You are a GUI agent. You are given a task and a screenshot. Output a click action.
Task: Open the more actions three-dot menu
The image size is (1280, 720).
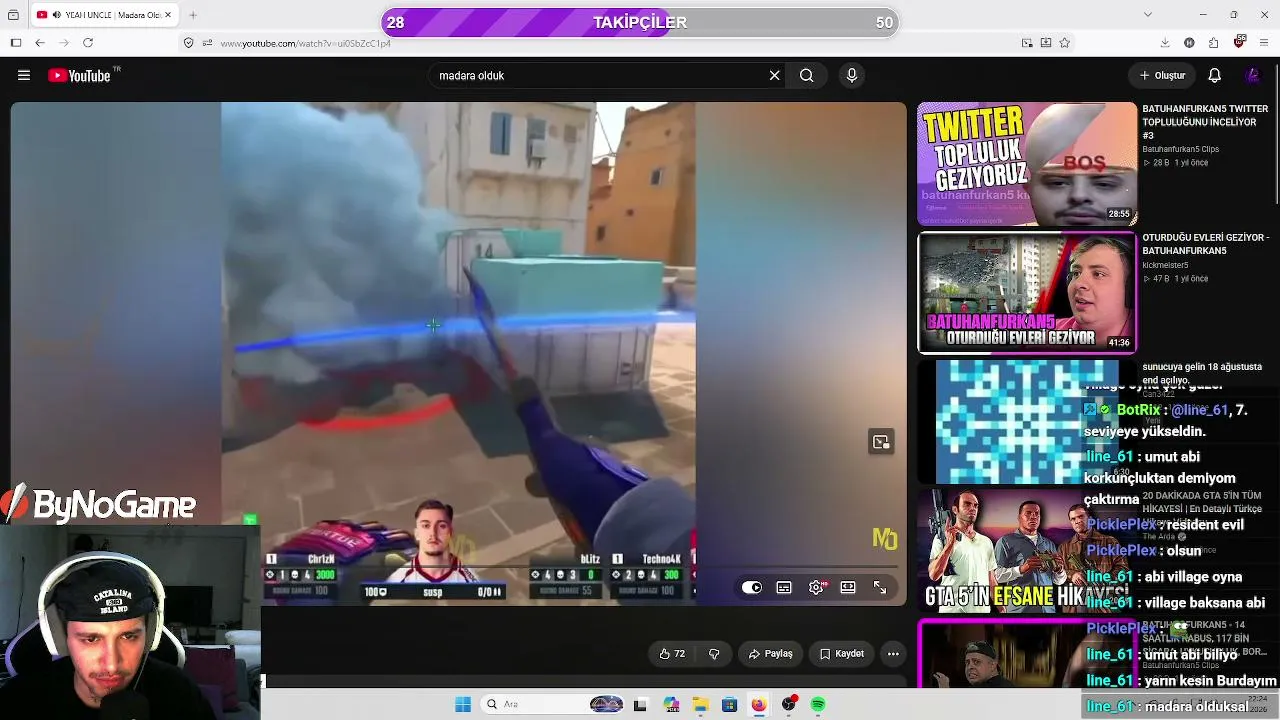pyautogui.click(x=893, y=654)
